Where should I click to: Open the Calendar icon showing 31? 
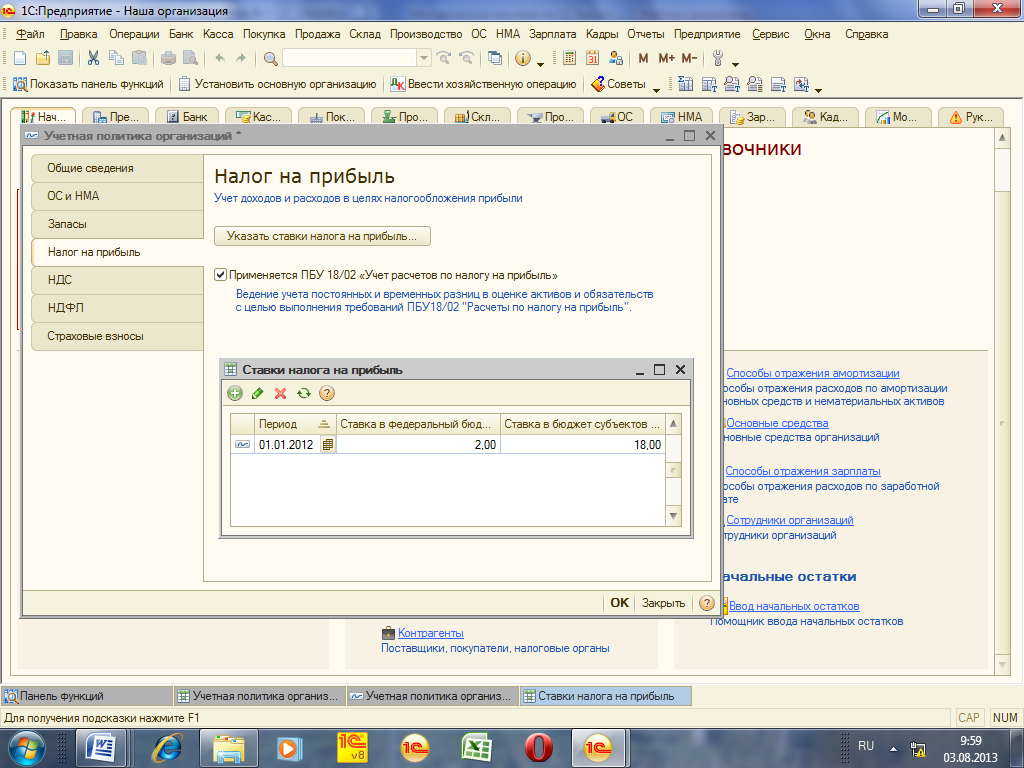(592, 58)
